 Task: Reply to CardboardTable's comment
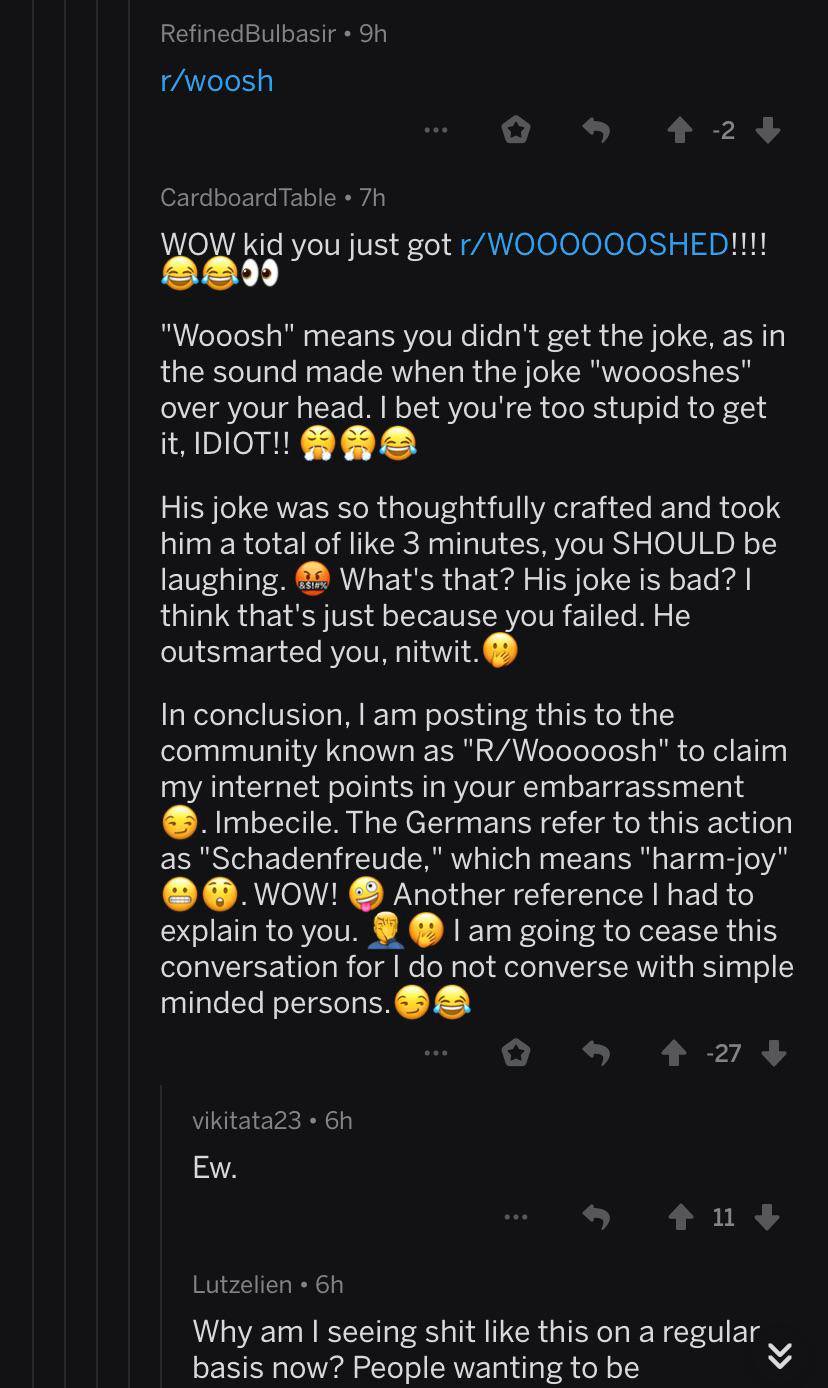point(596,1053)
